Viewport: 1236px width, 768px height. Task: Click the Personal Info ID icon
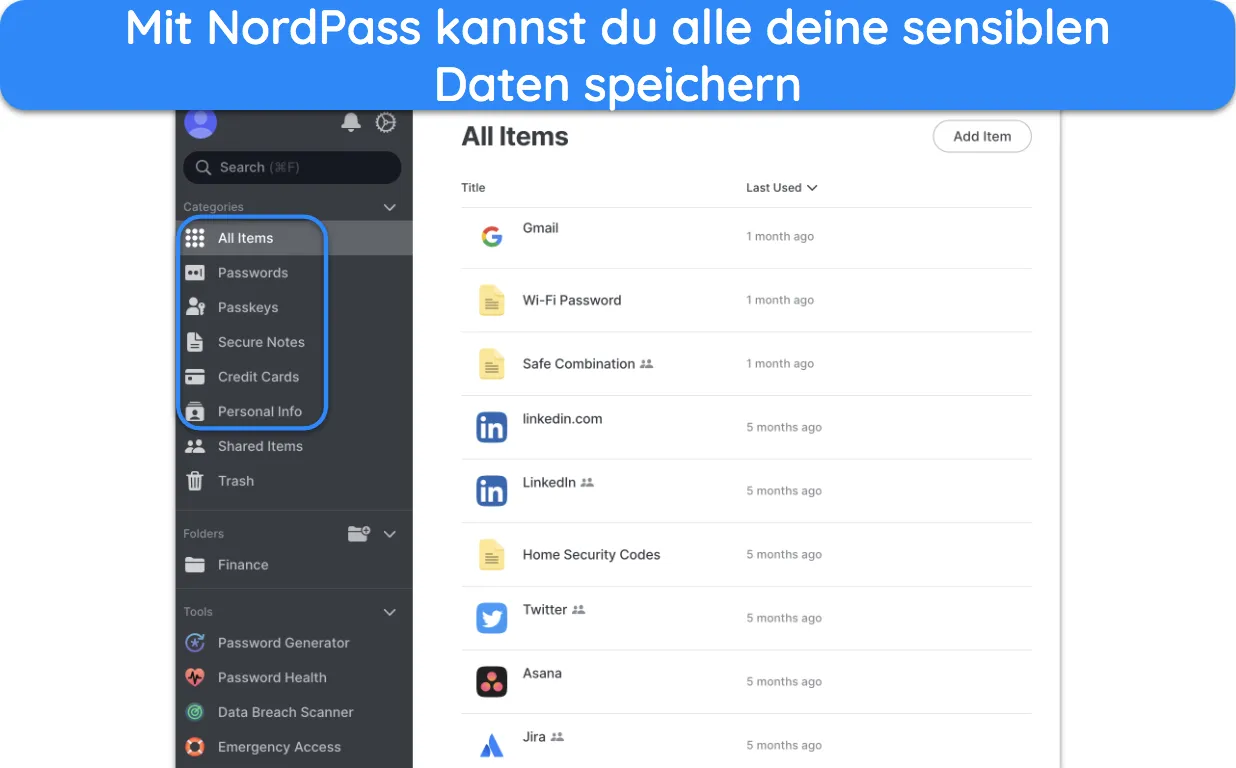195,411
